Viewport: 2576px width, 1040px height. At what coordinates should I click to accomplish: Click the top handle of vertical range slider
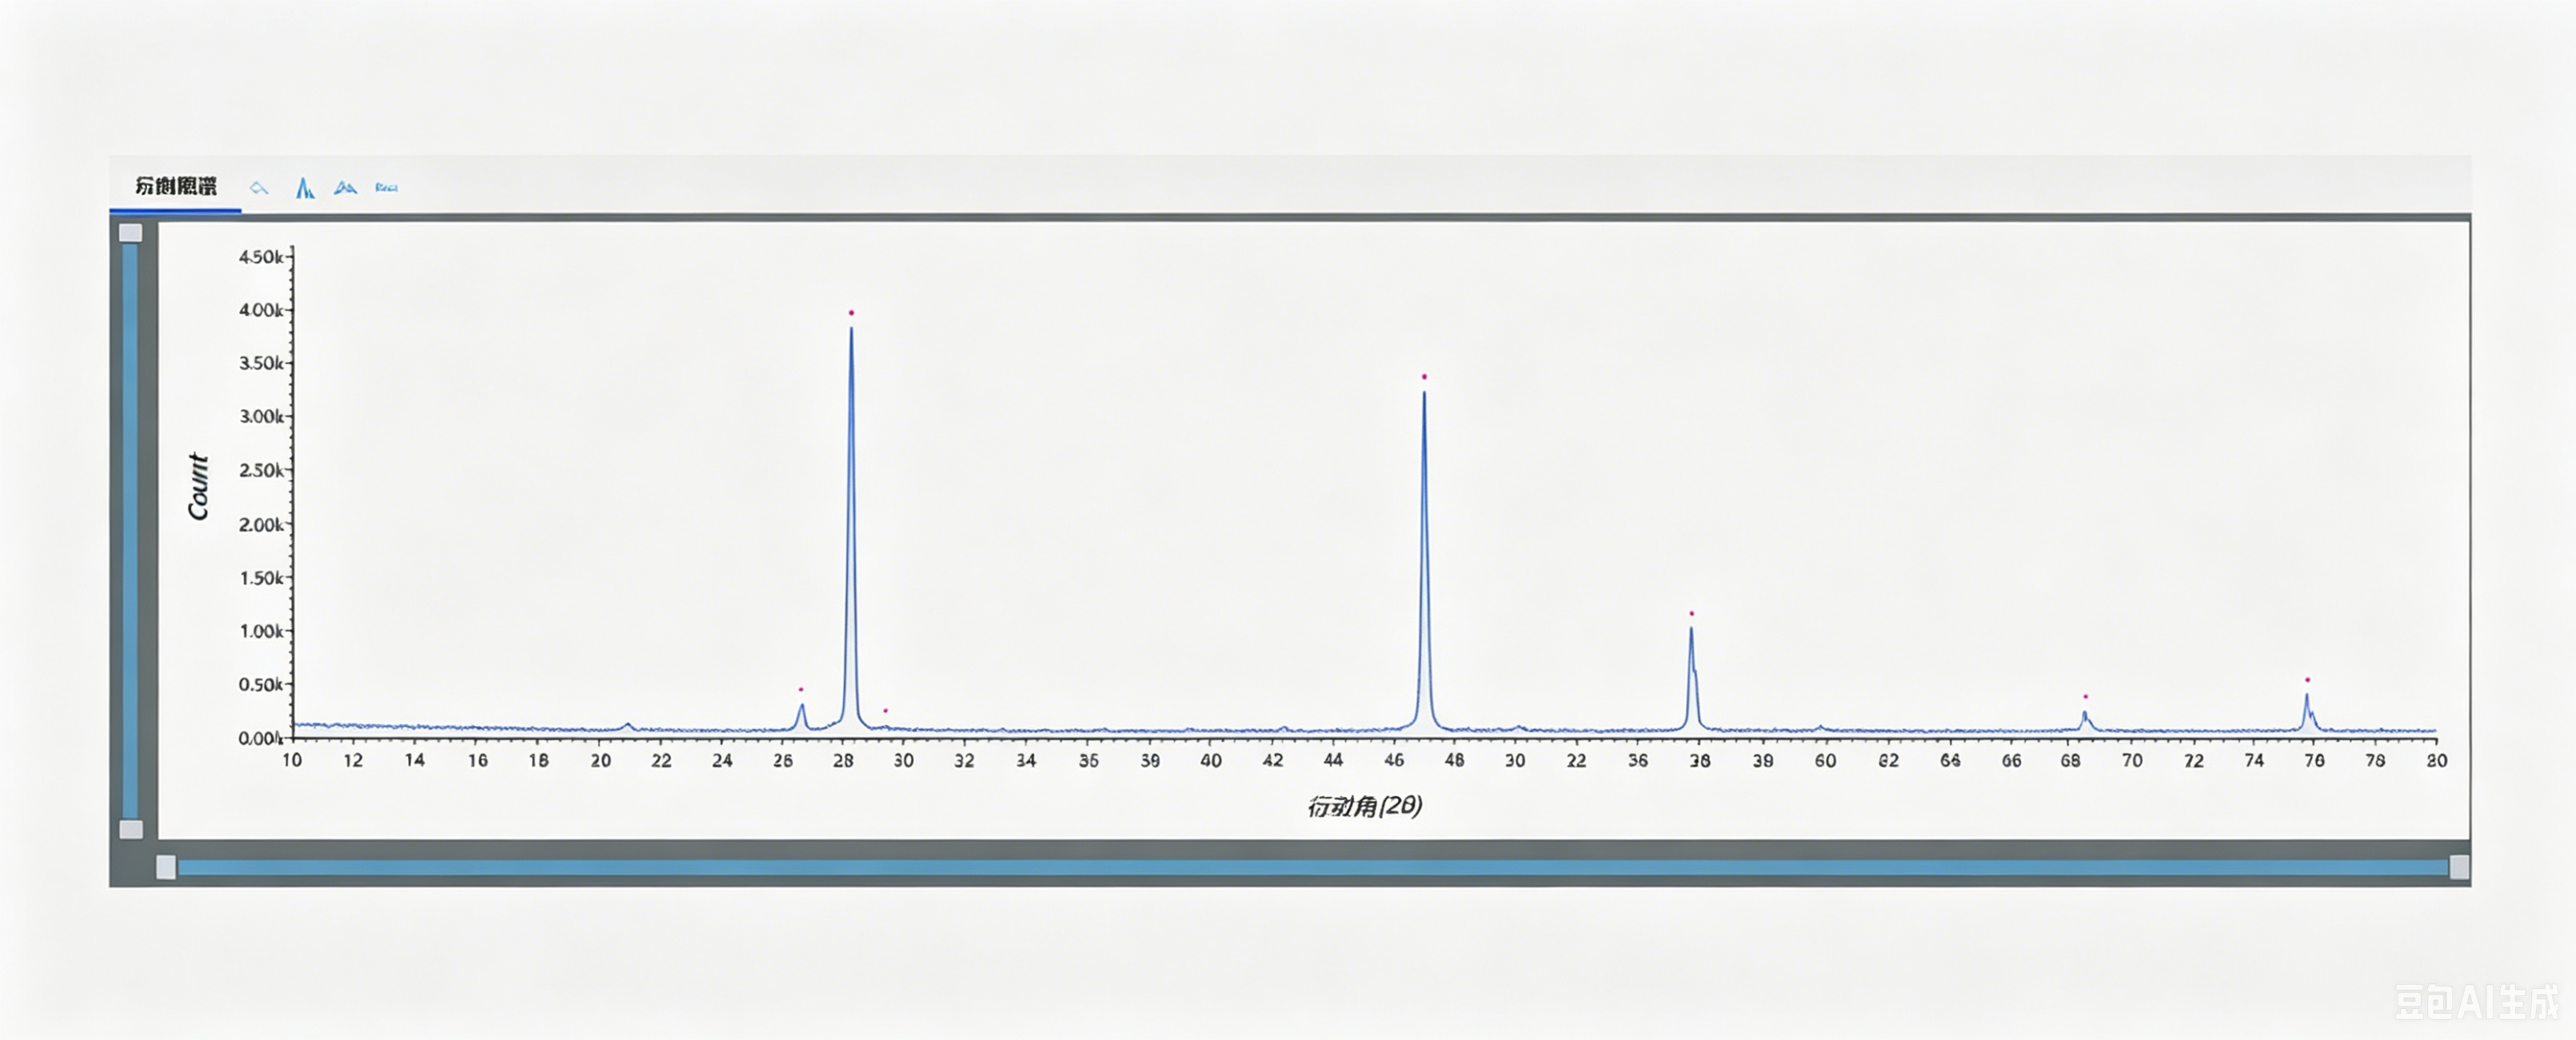(x=131, y=233)
